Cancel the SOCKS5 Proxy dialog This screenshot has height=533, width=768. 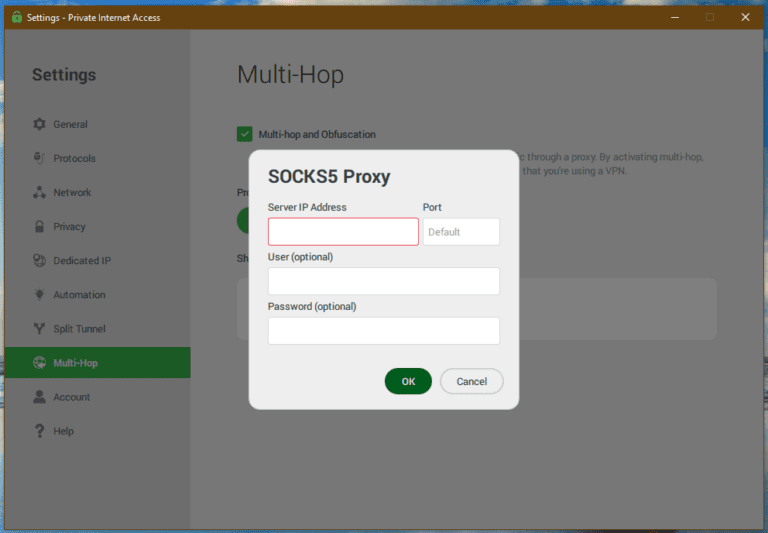point(472,381)
